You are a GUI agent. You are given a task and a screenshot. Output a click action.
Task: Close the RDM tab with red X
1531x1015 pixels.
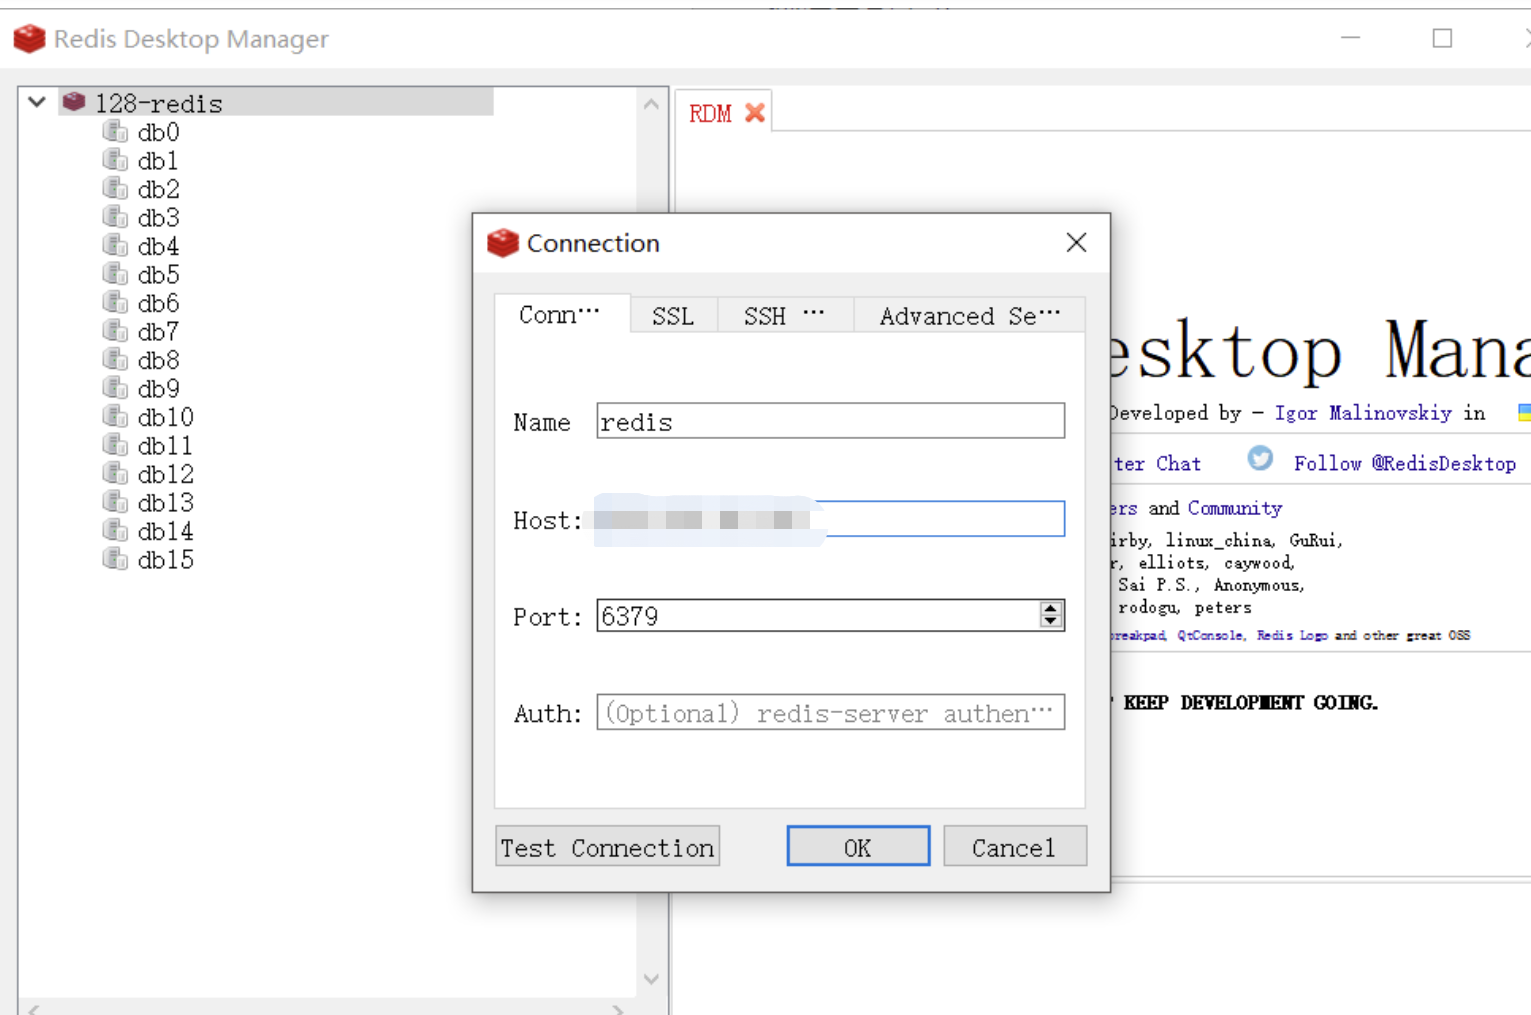755,113
